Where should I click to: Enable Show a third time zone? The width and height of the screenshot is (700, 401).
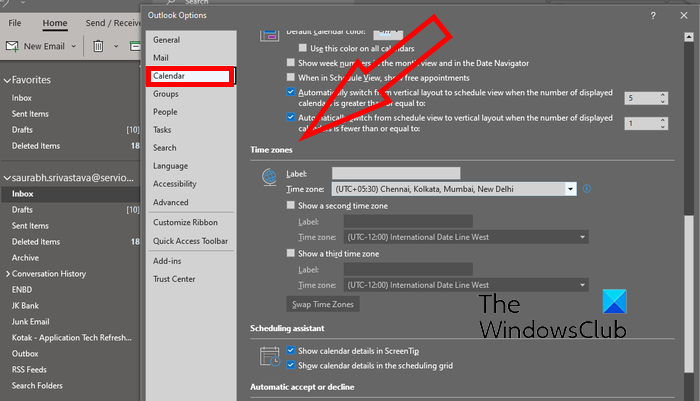(291, 253)
